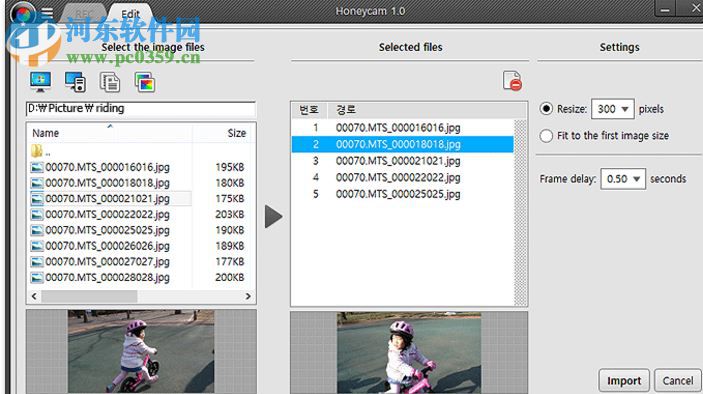Select the Resize radio button
Screen dimensions: 703x394
(x=546, y=109)
